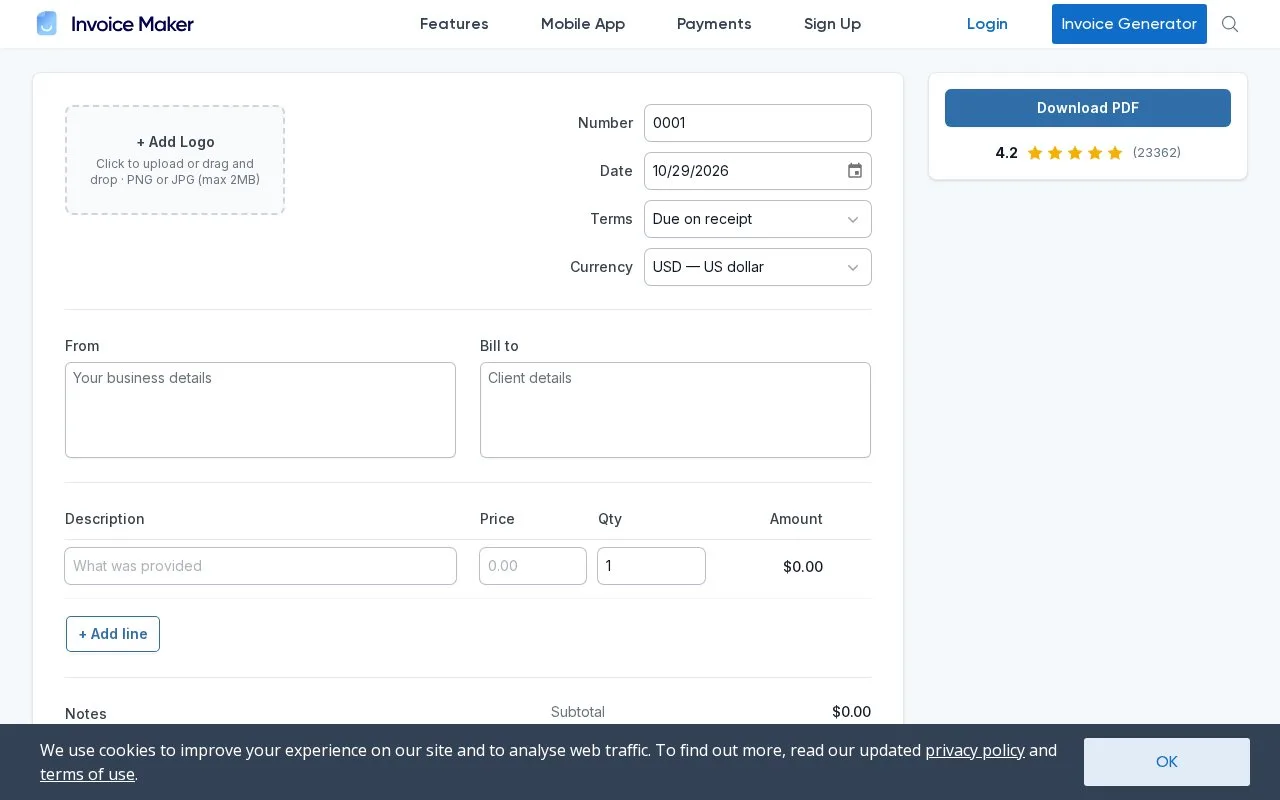Click the Notes label
The height and width of the screenshot is (800, 1280).
point(86,714)
